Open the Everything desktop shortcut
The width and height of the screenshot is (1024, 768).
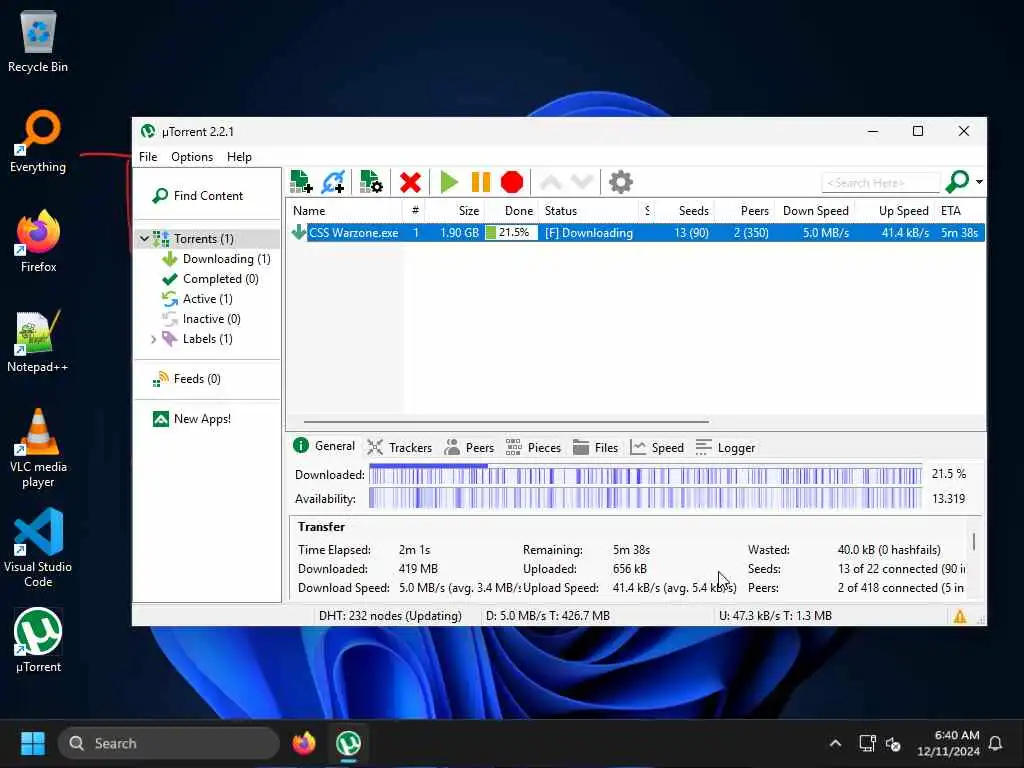(x=38, y=142)
